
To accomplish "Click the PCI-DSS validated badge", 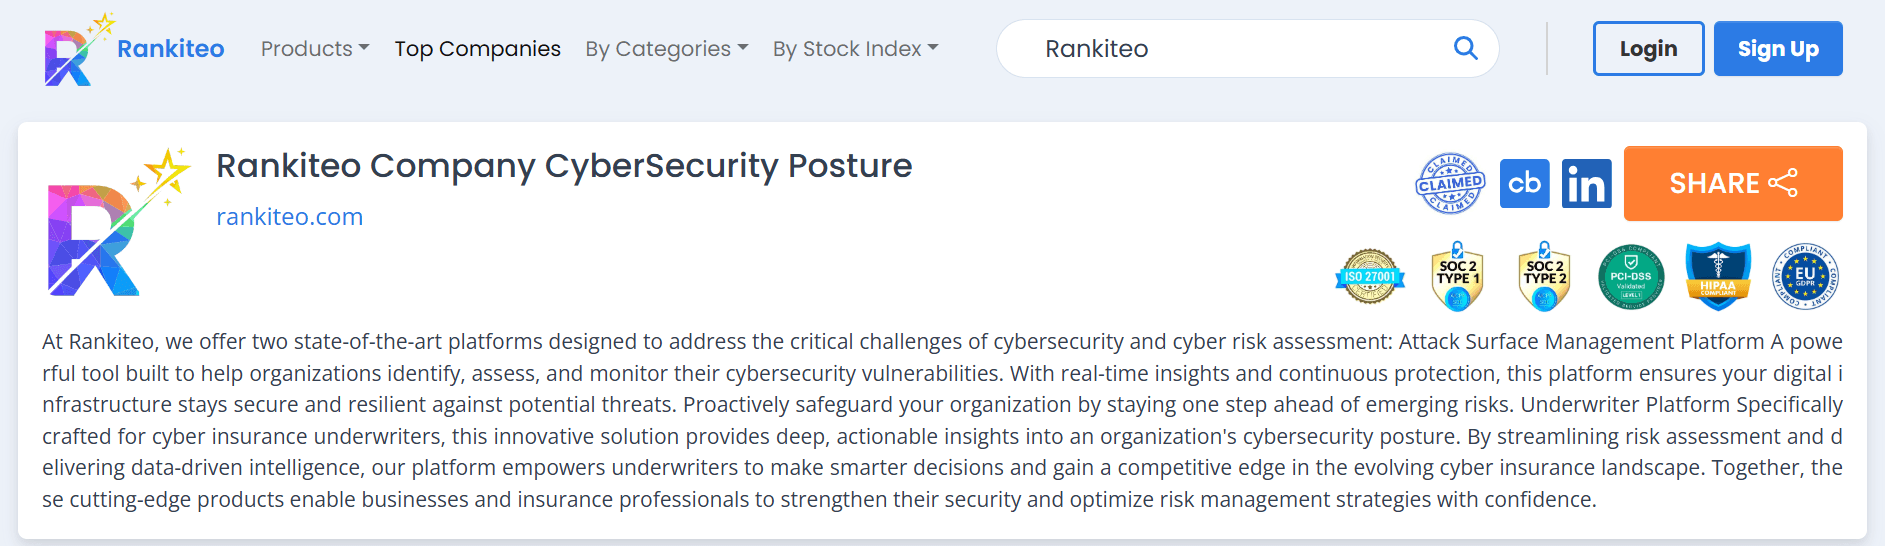I will pyautogui.click(x=1631, y=277).
